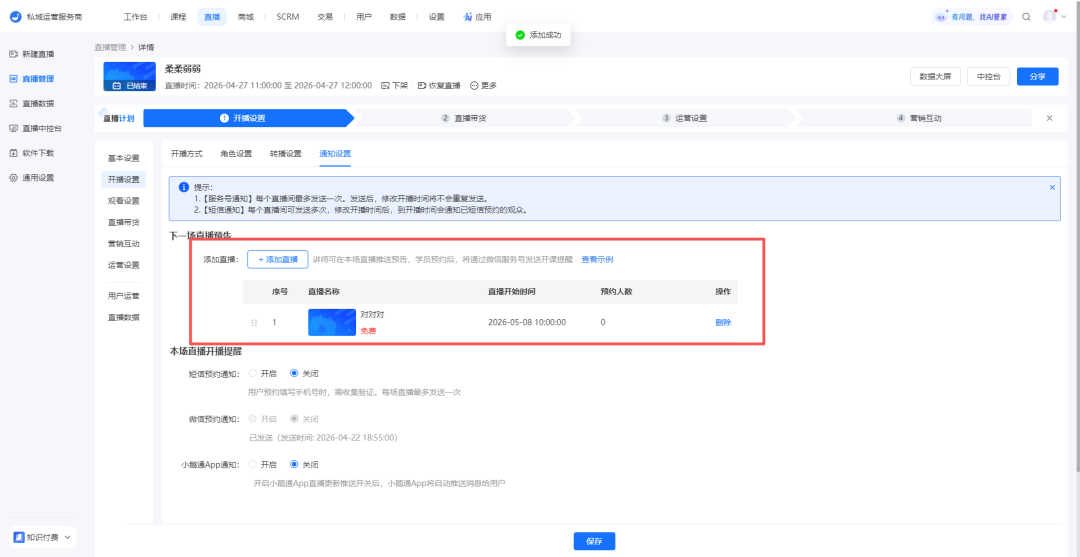Image resolution: width=1080 pixels, height=557 pixels.
Task: Open 直播数据 in settings list
Action: (x=123, y=317)
